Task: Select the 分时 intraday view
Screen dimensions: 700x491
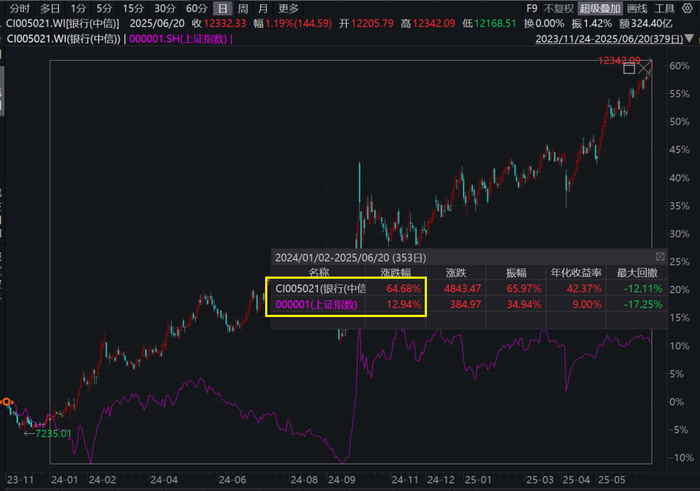Action: [x=20, y=8]
